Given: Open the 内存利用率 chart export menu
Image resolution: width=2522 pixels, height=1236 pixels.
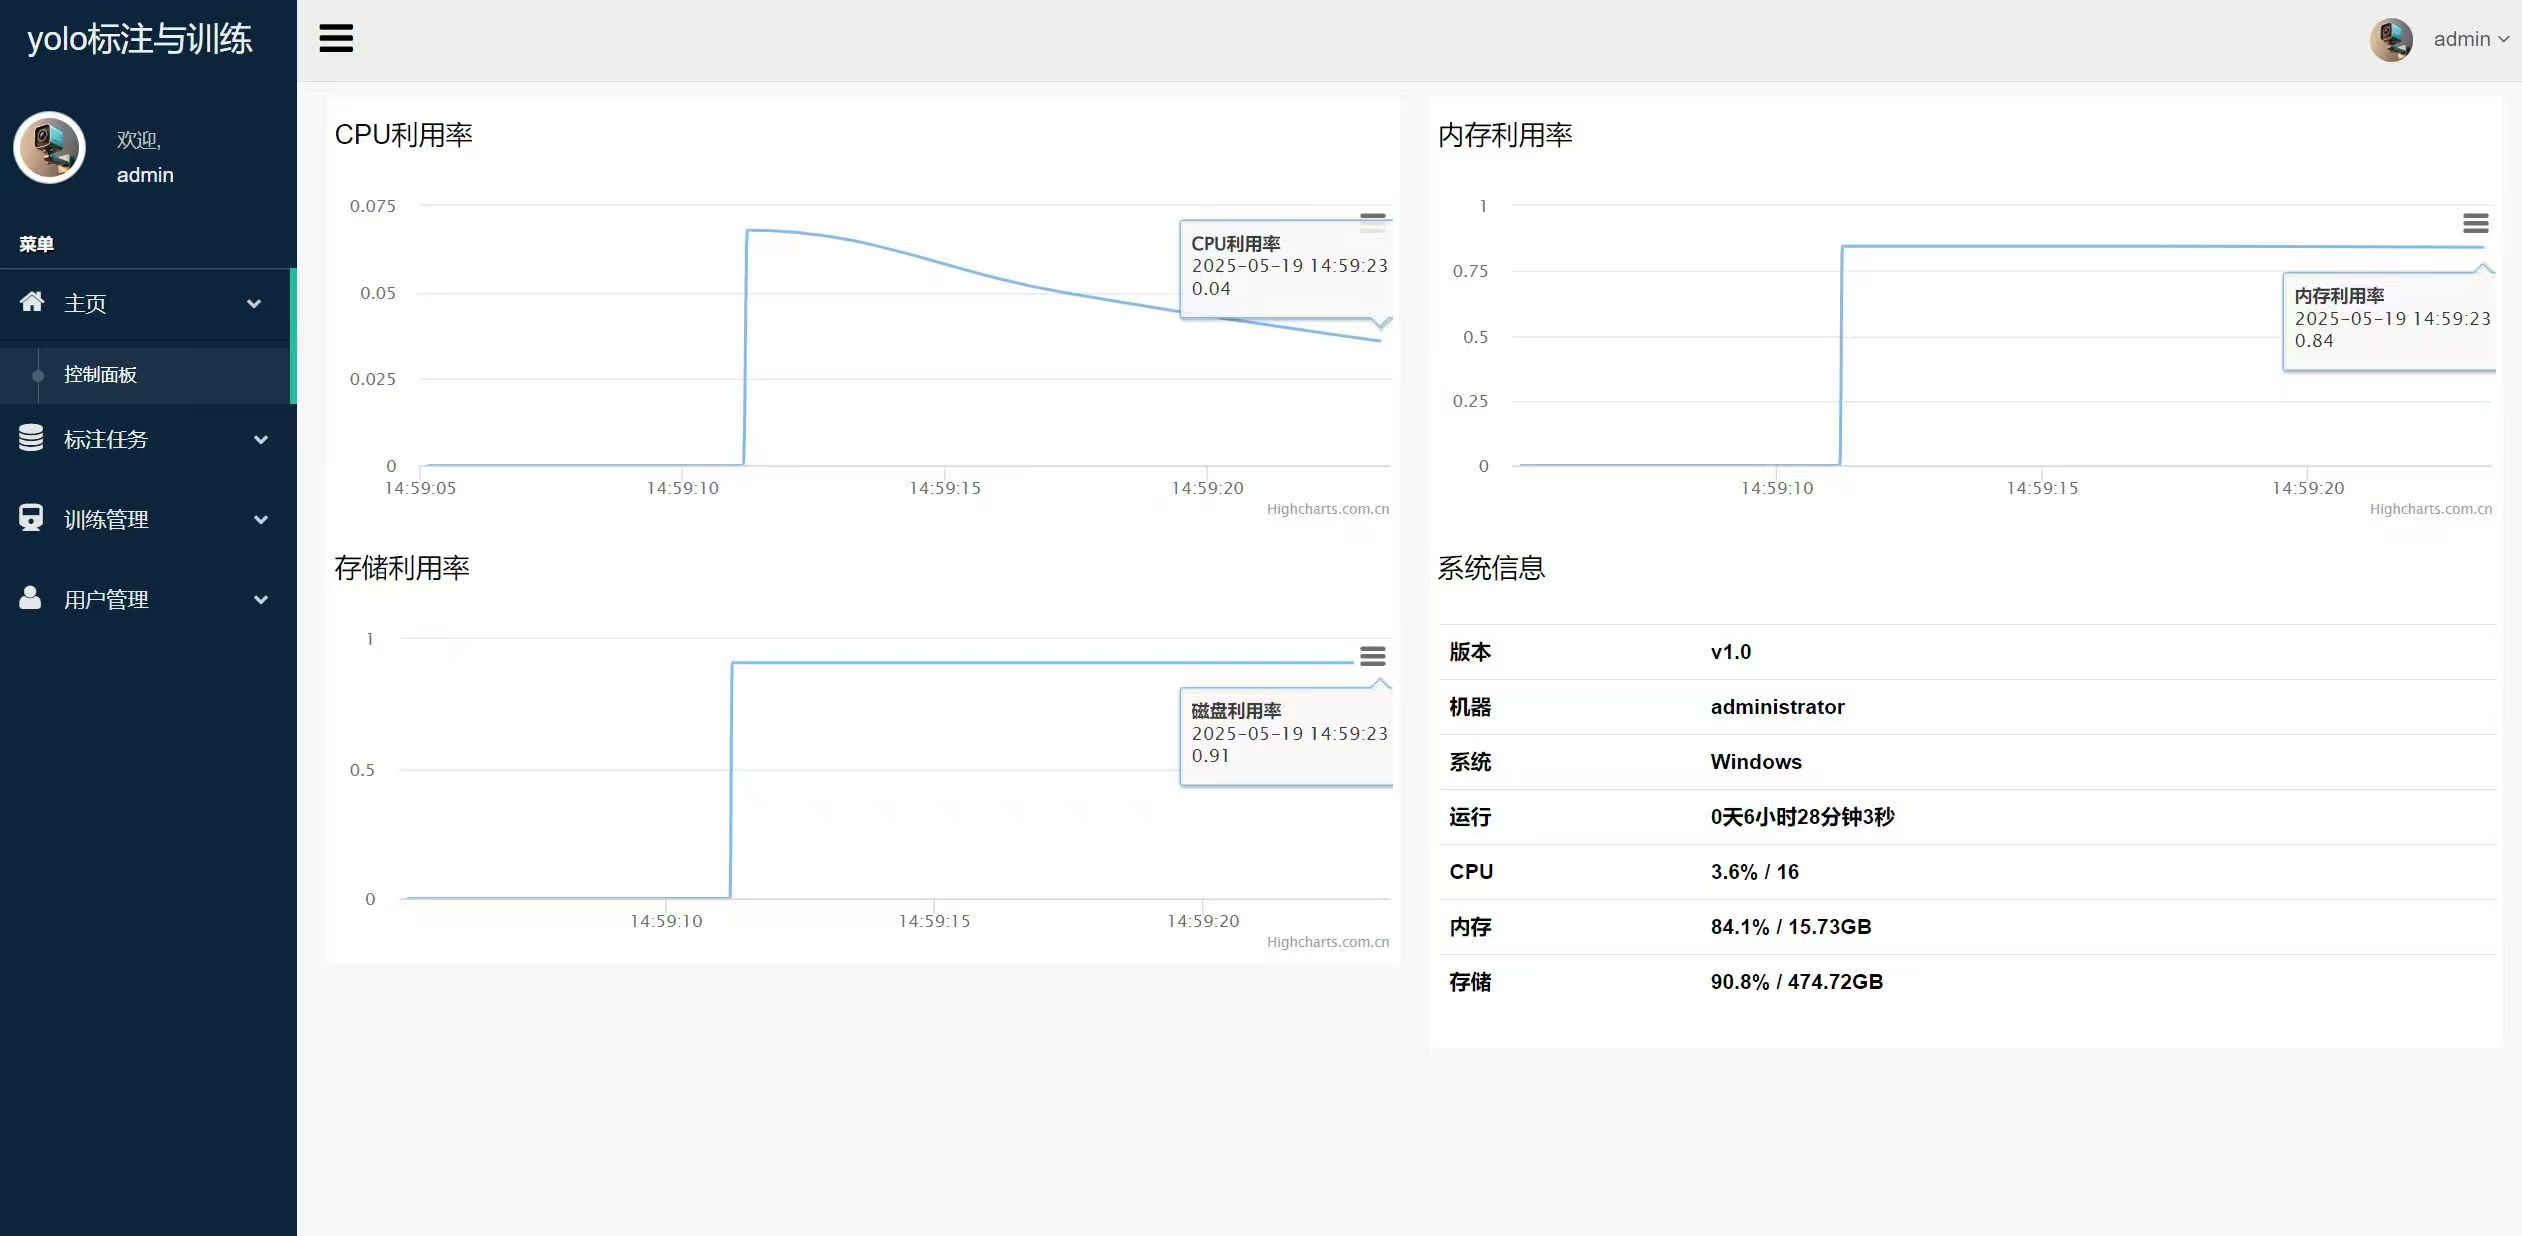Looking at the screenshot, I should [2476, 222].
